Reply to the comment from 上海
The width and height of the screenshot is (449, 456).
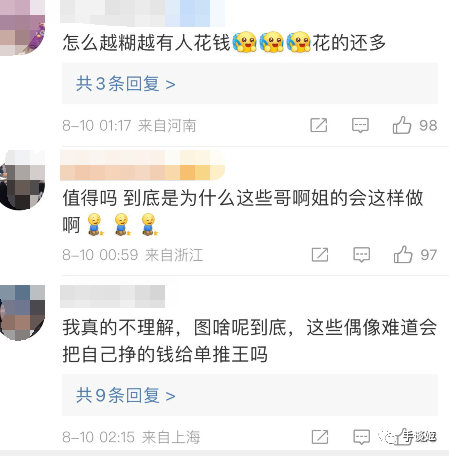(x=362, y=437)
